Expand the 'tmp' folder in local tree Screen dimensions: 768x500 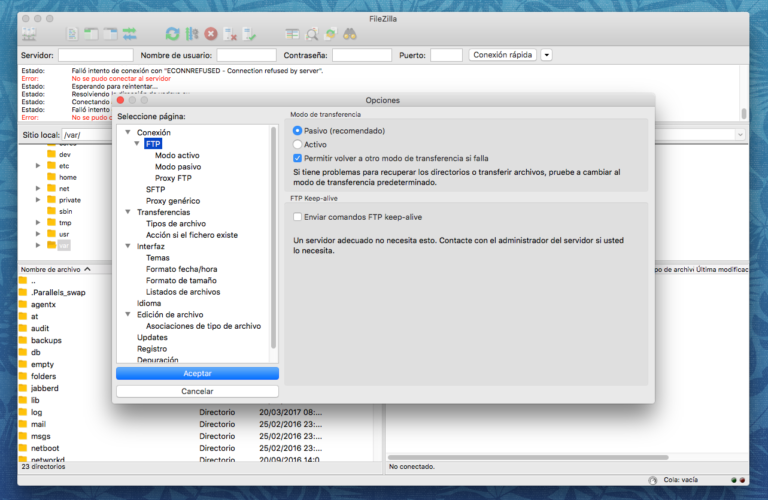38,223
